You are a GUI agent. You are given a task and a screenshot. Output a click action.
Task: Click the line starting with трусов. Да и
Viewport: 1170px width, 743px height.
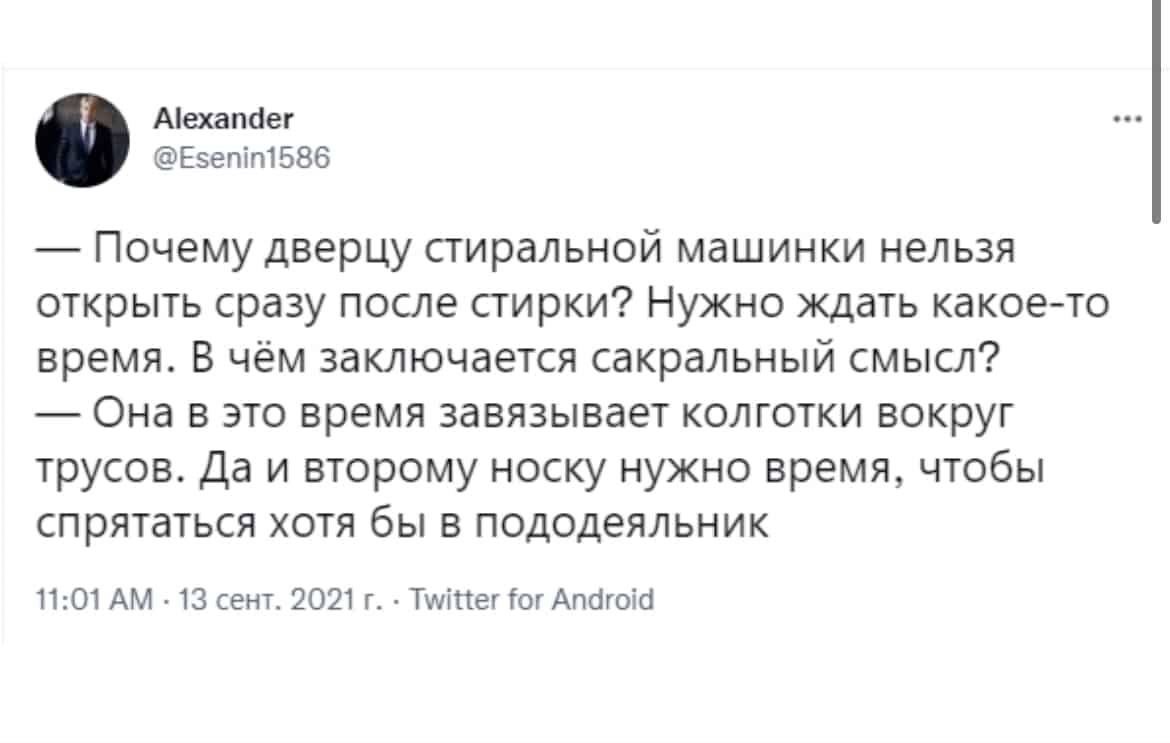pyautogui.click(x=540, y=469)
